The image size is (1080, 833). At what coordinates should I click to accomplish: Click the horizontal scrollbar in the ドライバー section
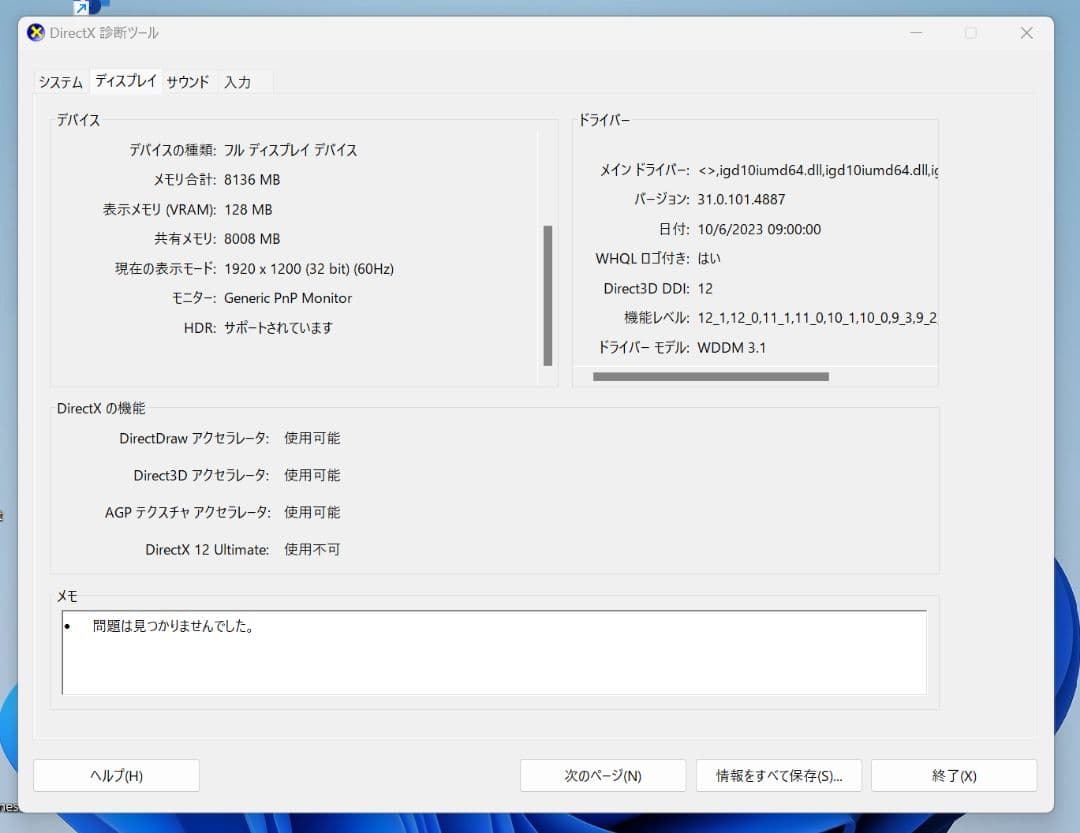711,375
